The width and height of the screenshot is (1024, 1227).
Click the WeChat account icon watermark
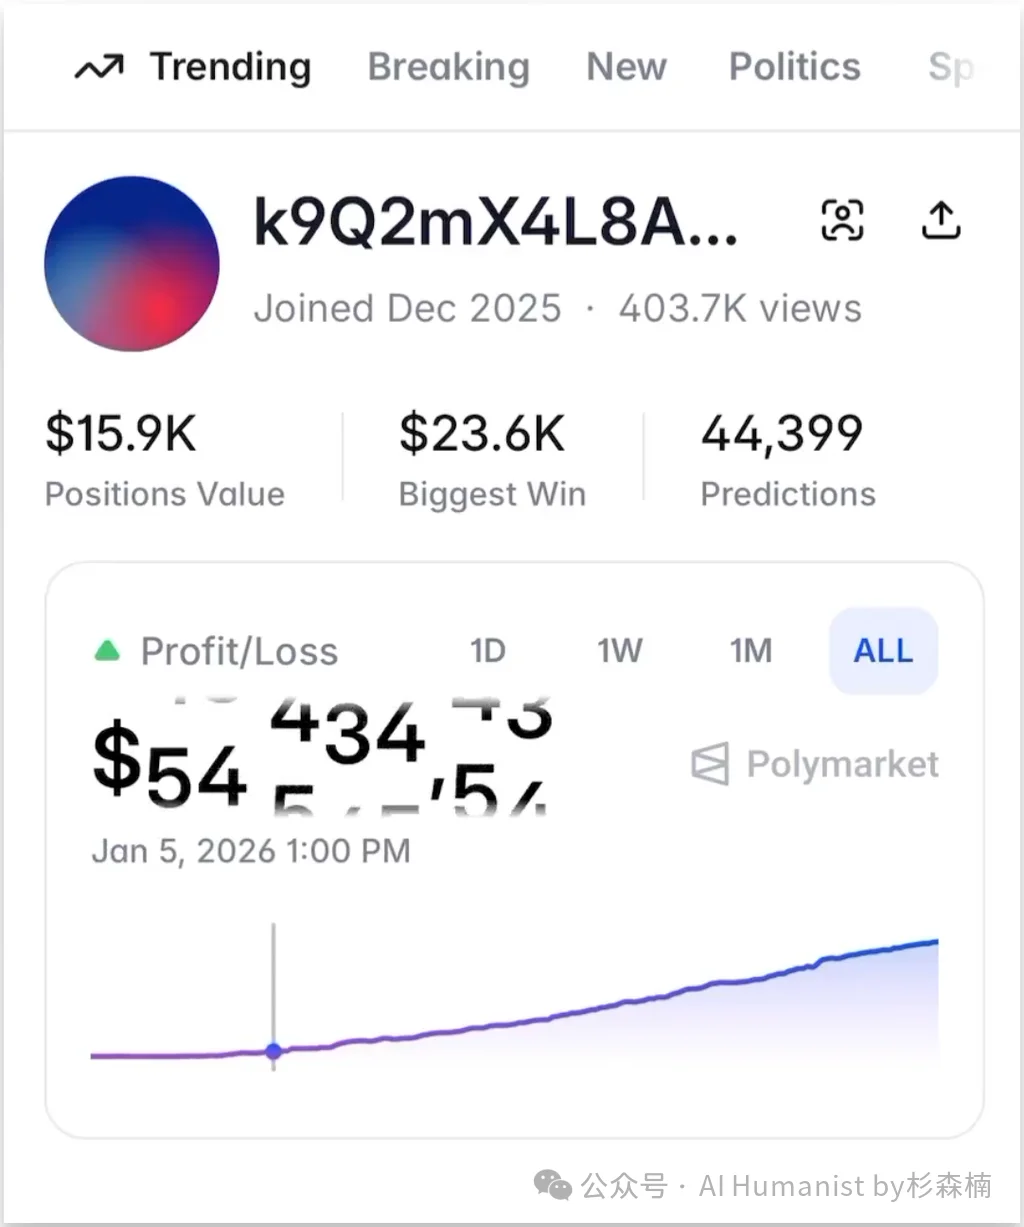[552, 1186]
